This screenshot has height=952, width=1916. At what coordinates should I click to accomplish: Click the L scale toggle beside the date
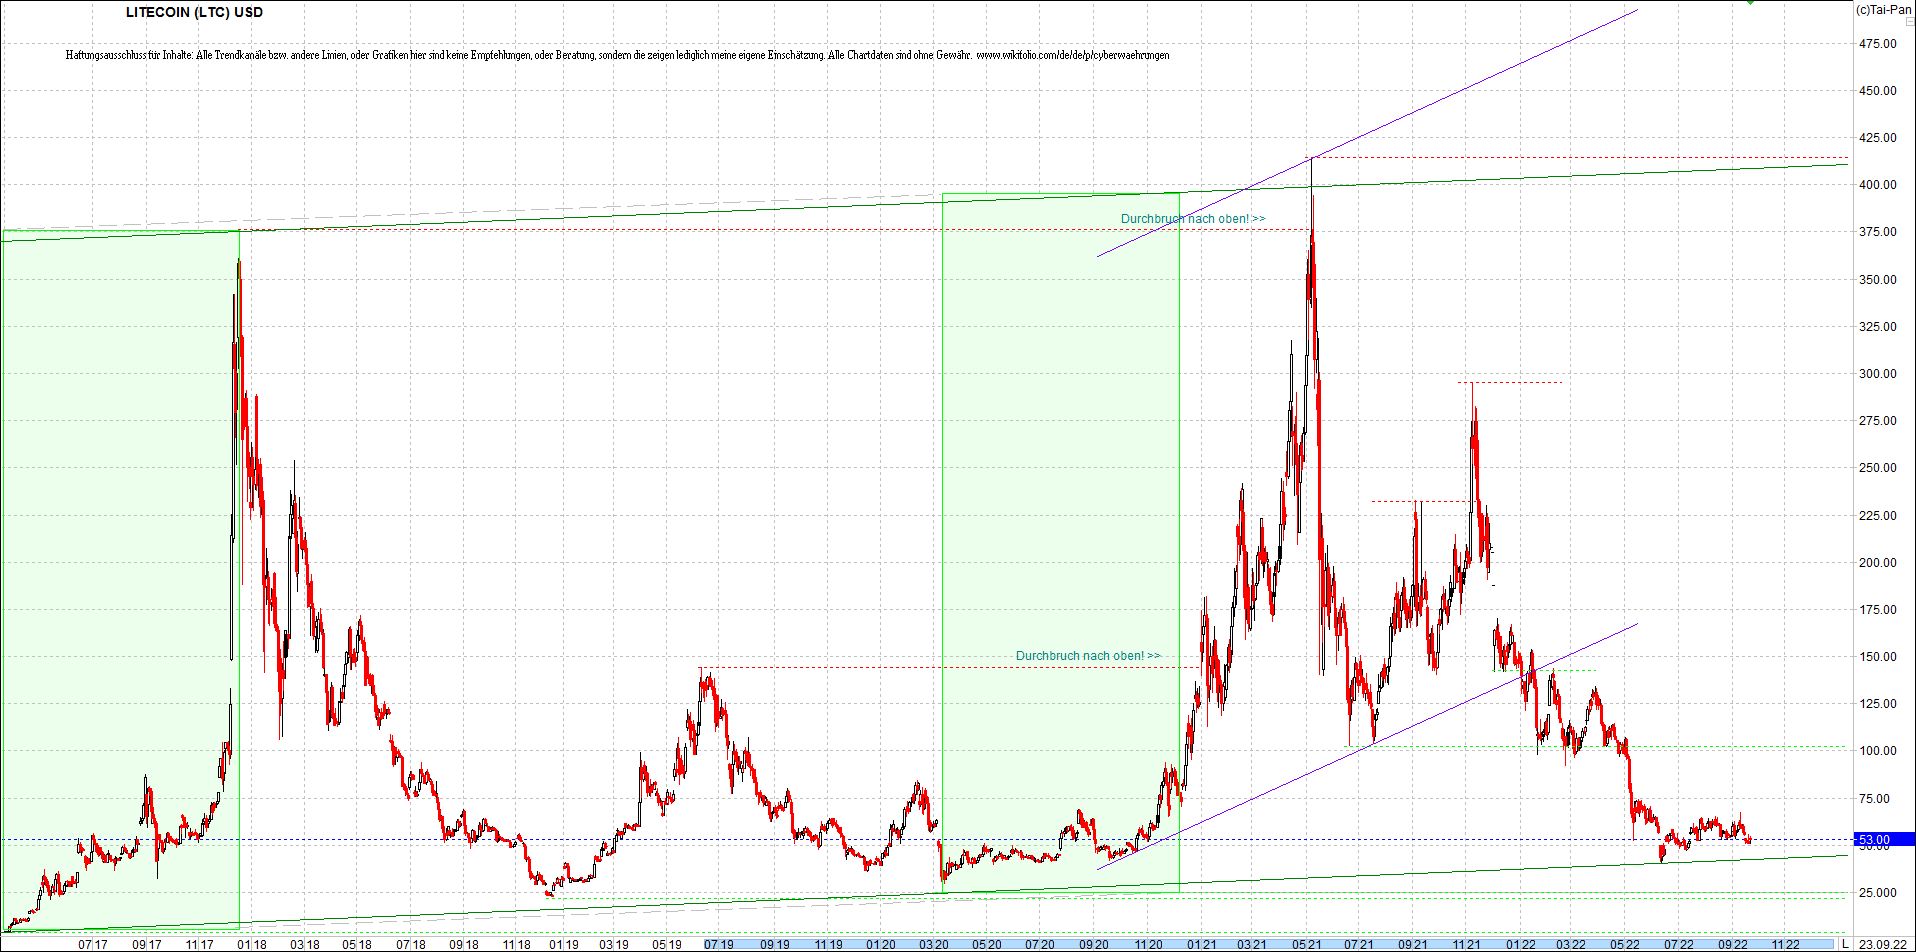(1846, 944)
